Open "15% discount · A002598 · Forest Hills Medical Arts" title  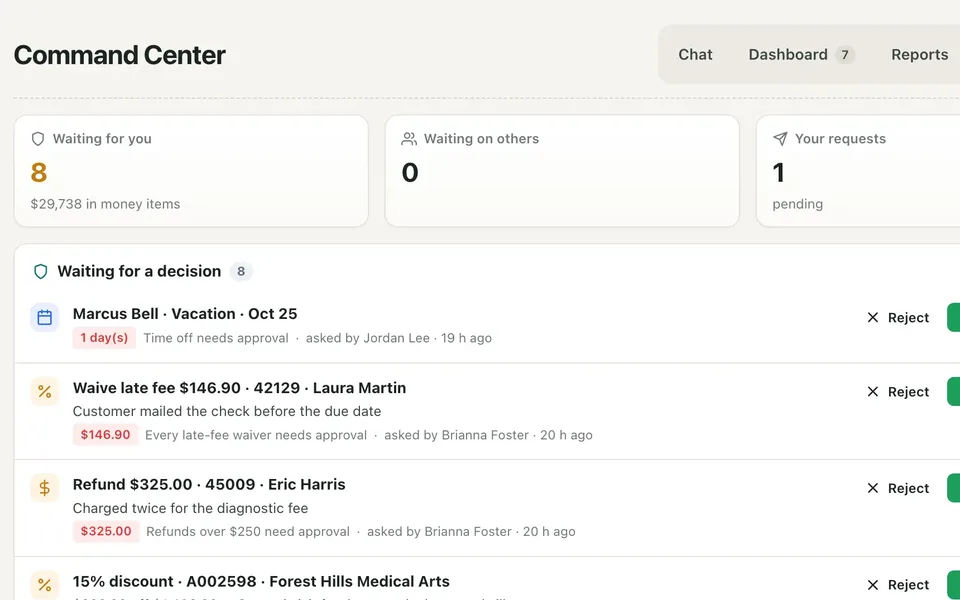tap(261, 581)
